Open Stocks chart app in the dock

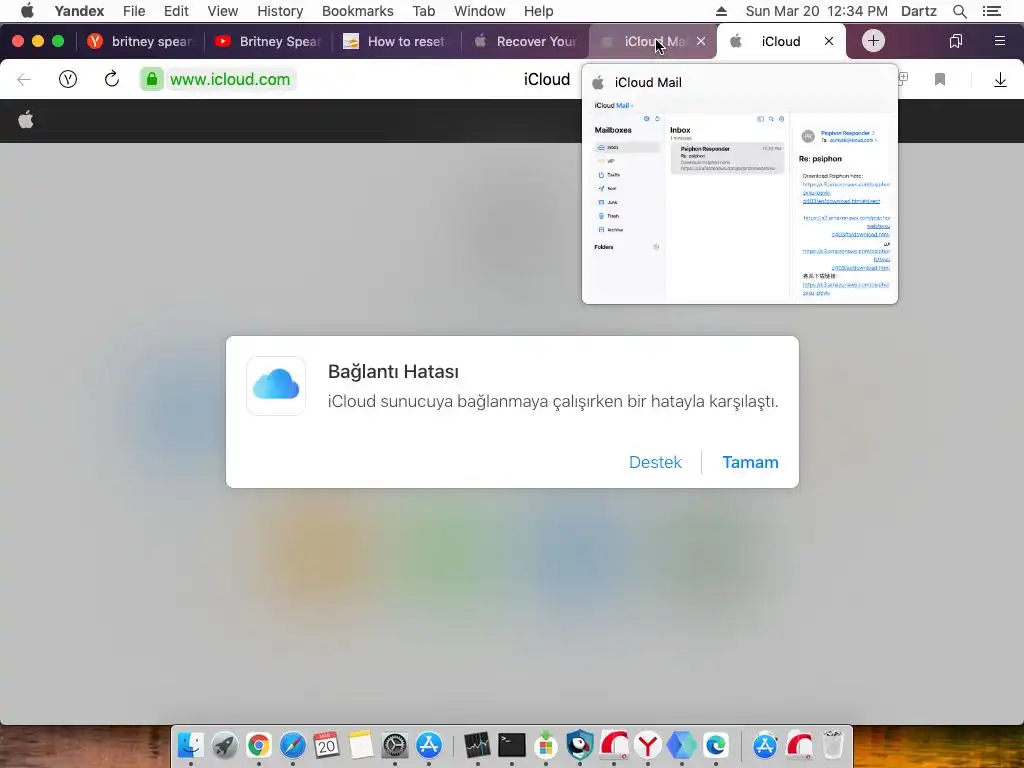(477, 745)
